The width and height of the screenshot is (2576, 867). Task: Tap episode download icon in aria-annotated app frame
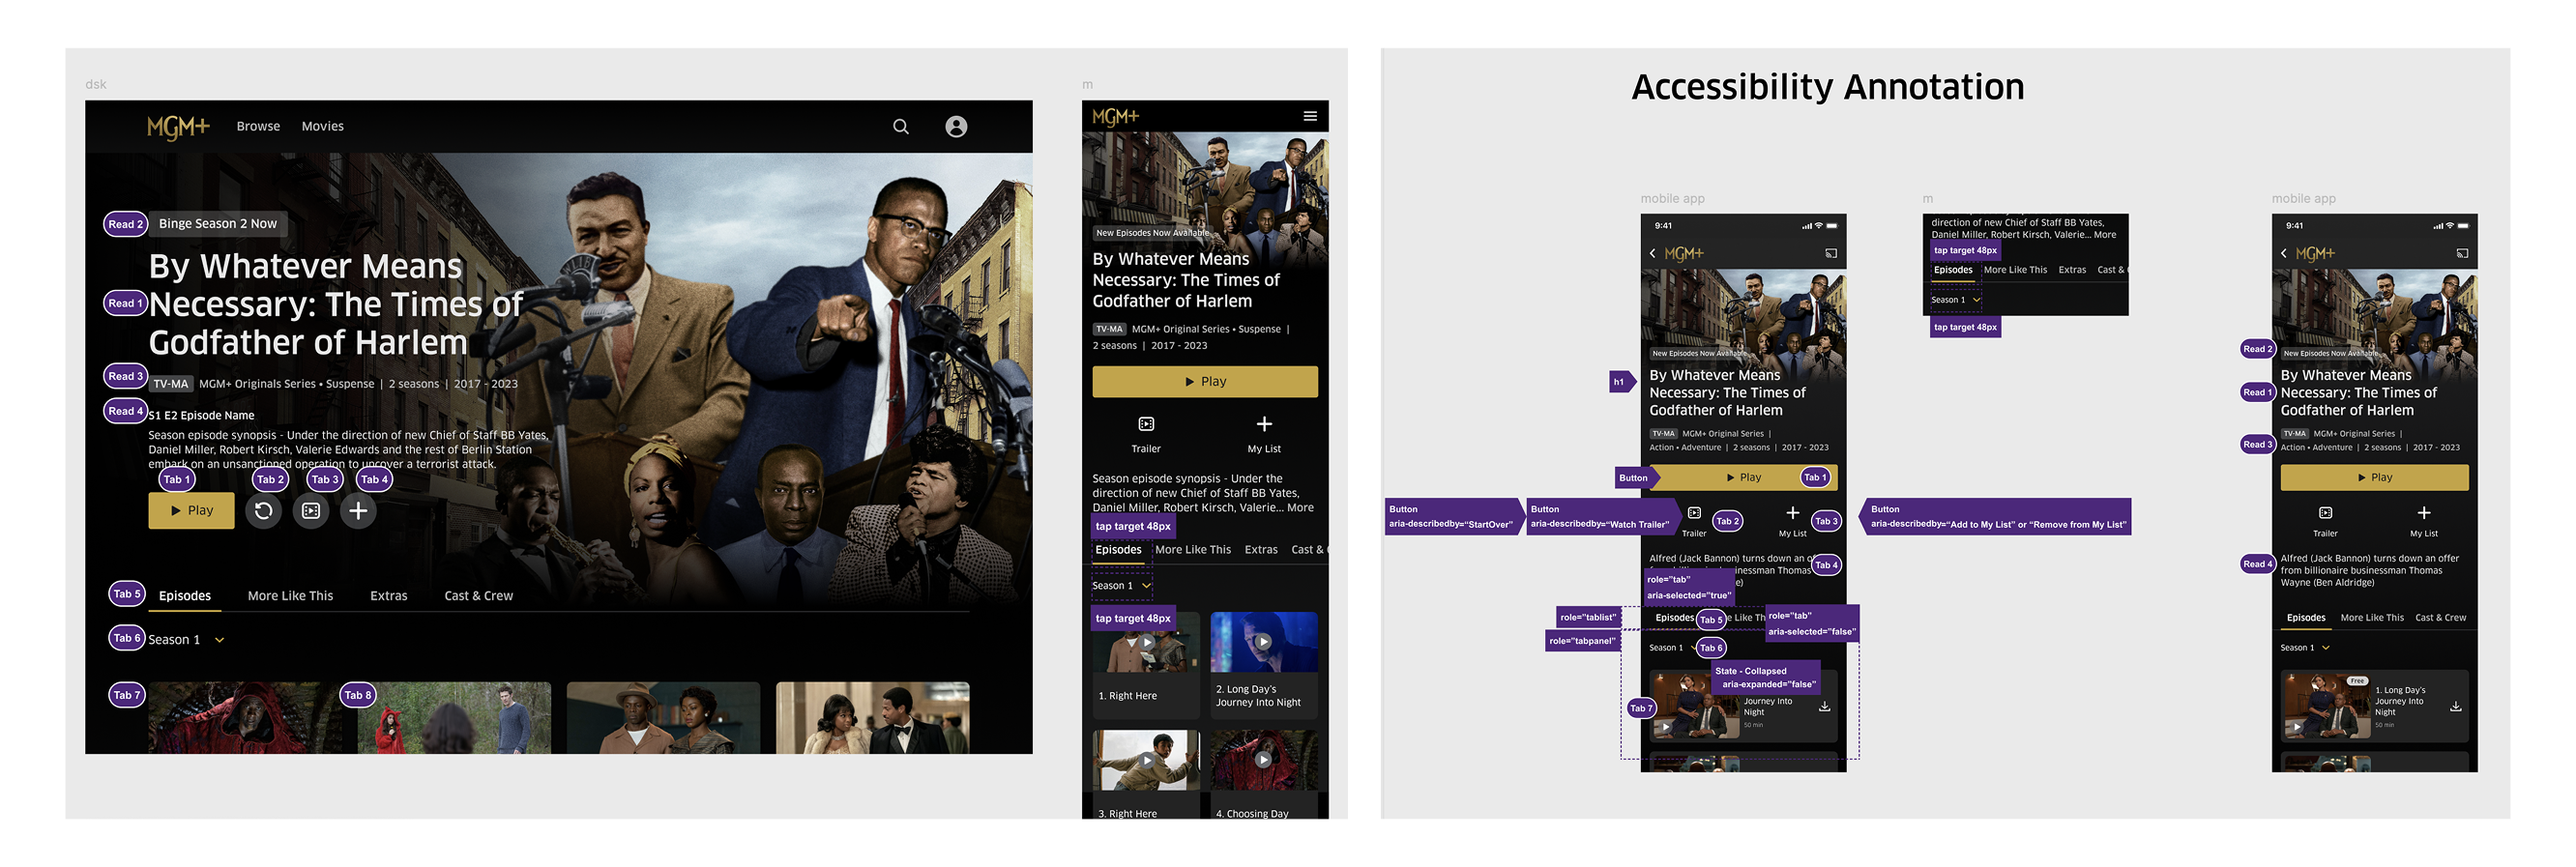1824,707
